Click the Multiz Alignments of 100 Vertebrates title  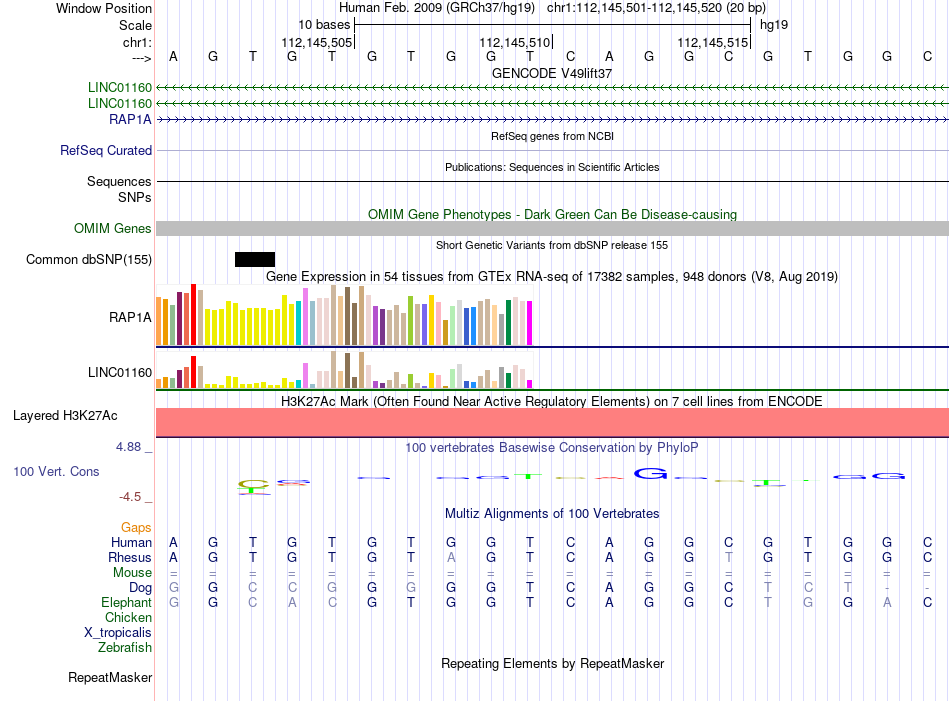[552, 514]
